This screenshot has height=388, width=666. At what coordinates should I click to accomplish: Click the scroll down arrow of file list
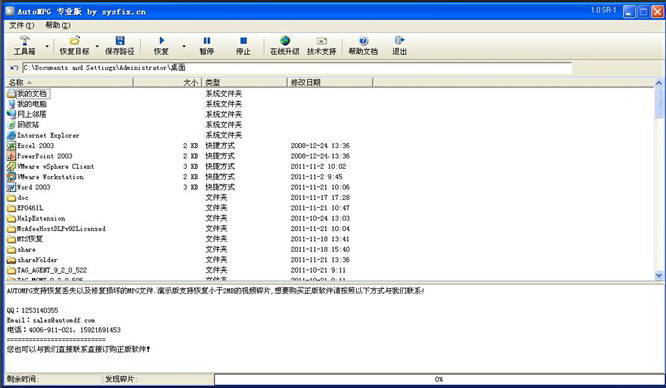pyautogui.click(x=659, y=275)
